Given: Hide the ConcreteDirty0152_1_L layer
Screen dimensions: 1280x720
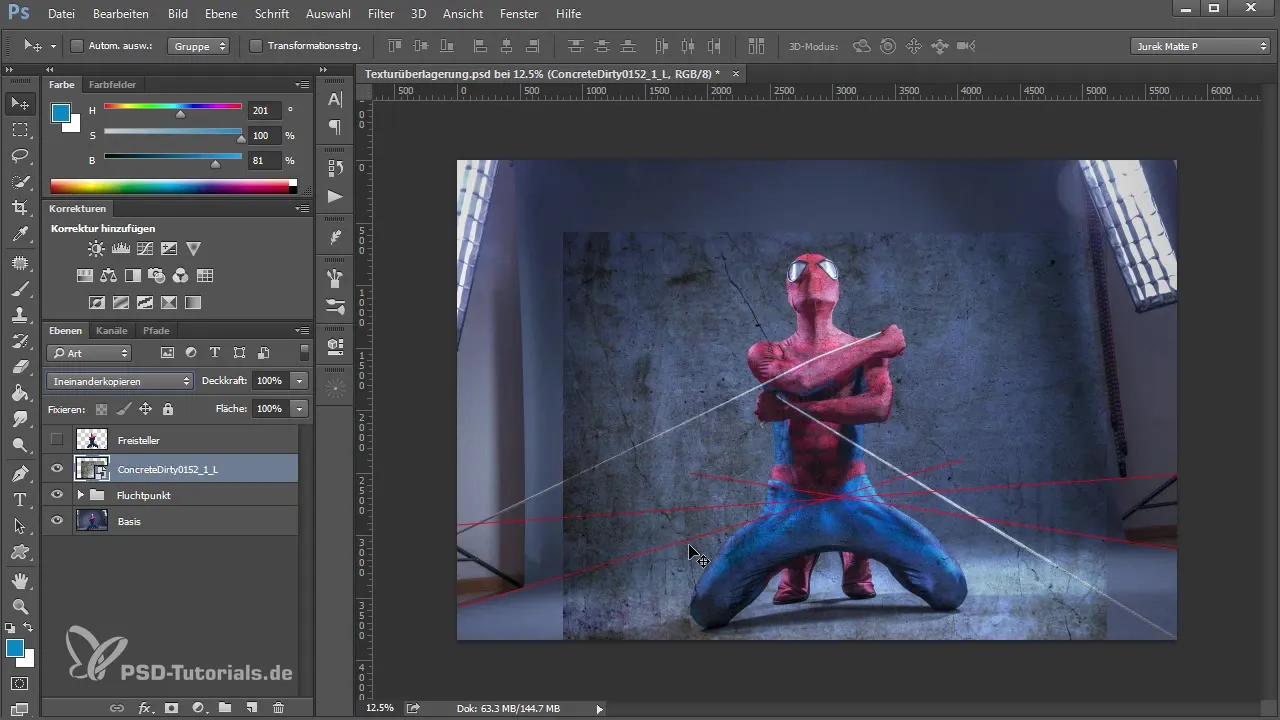Looking at the screenshot, I should tap(57, 468).
